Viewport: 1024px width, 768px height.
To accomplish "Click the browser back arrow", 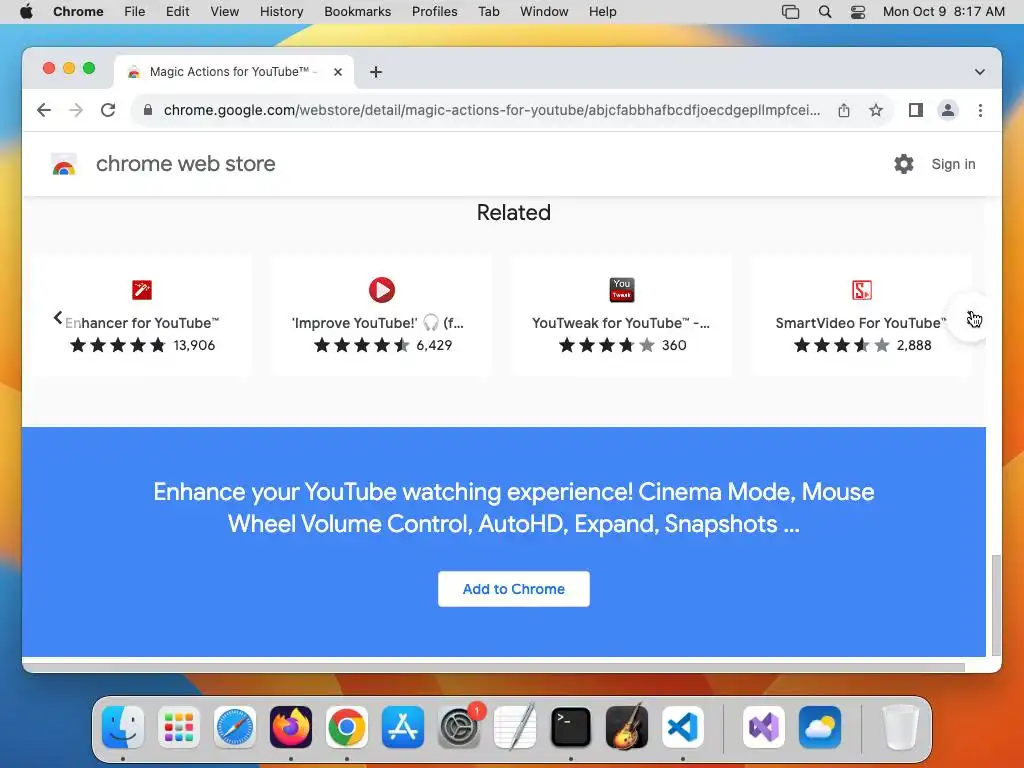I will [x=44, y=110].
